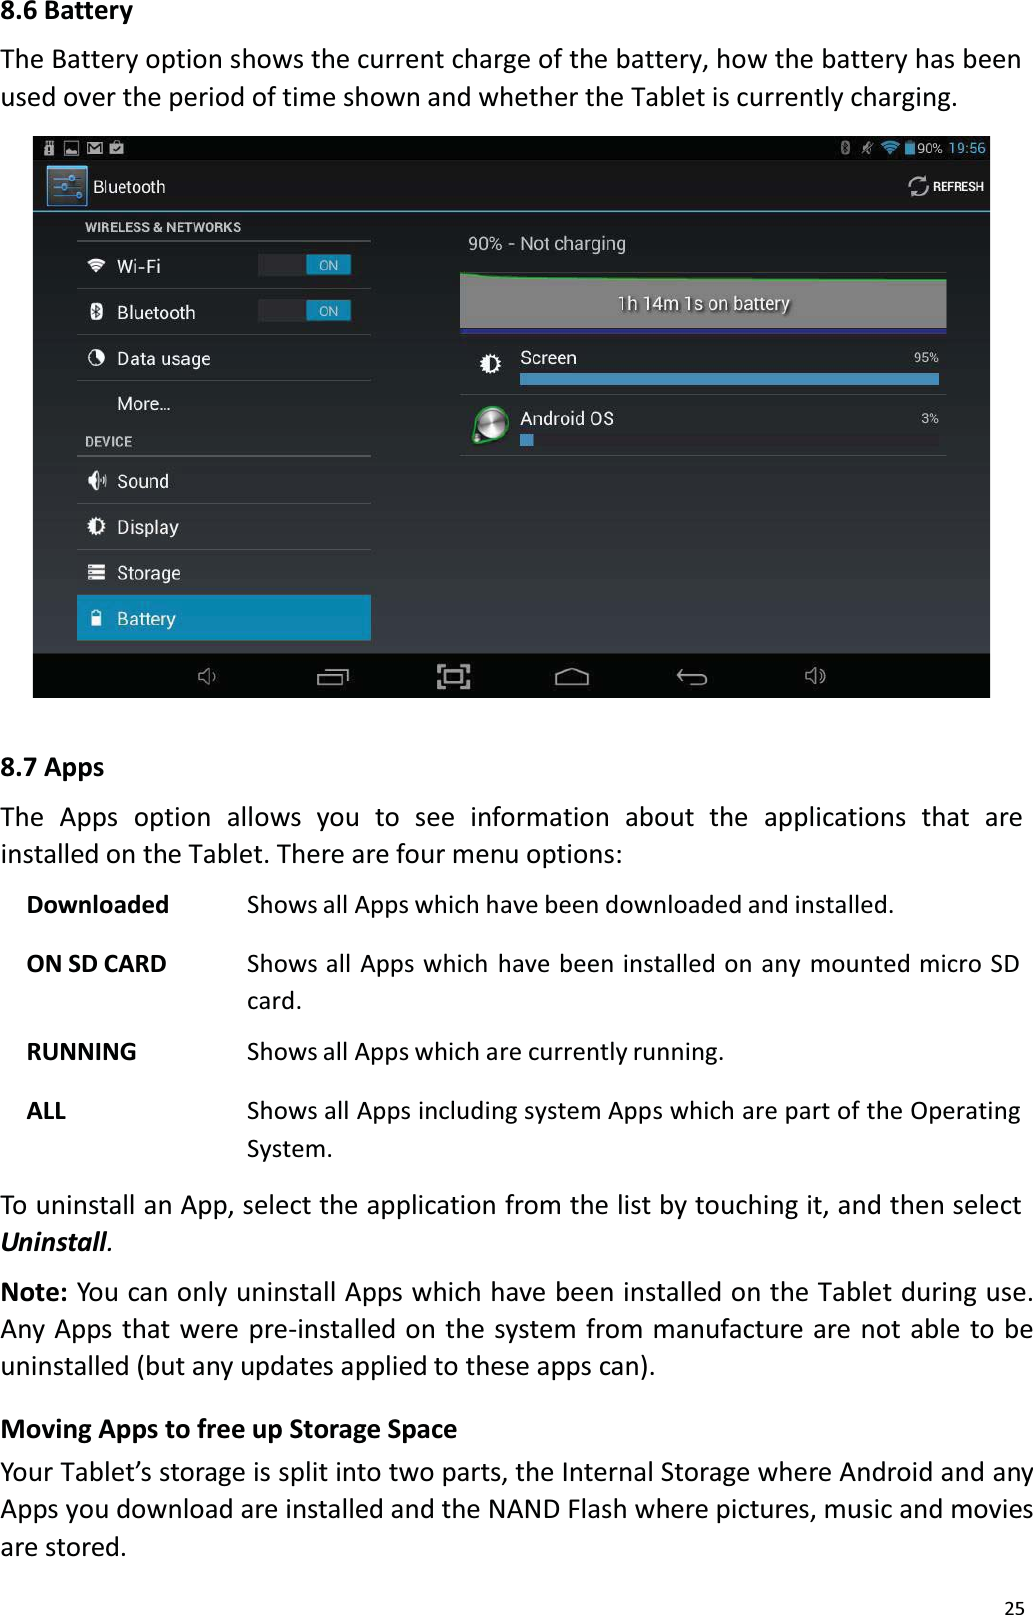Tap the USB debugging notification icon

49,148
